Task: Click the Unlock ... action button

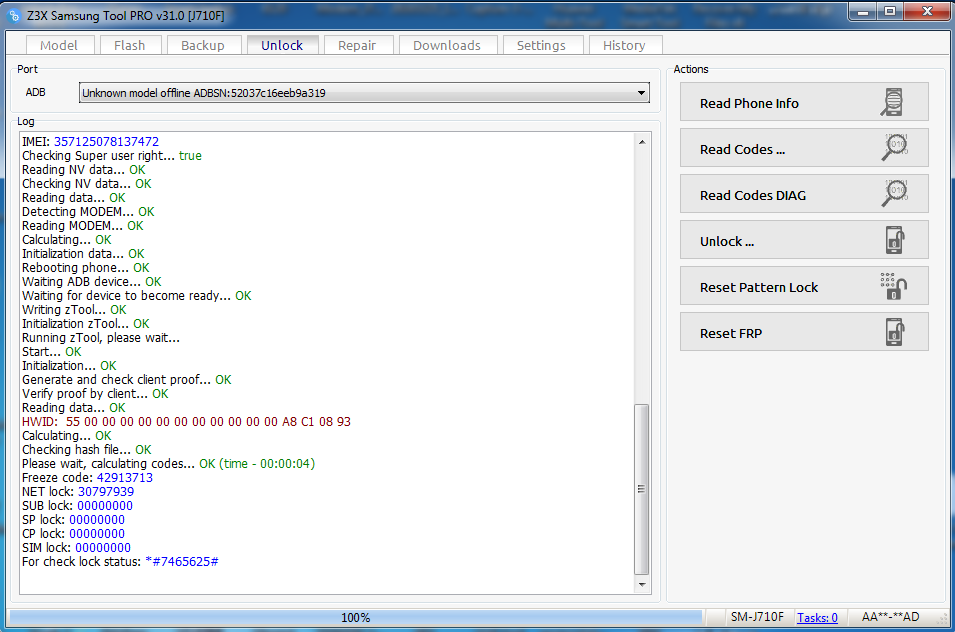Action: click(x=804, y=240)
